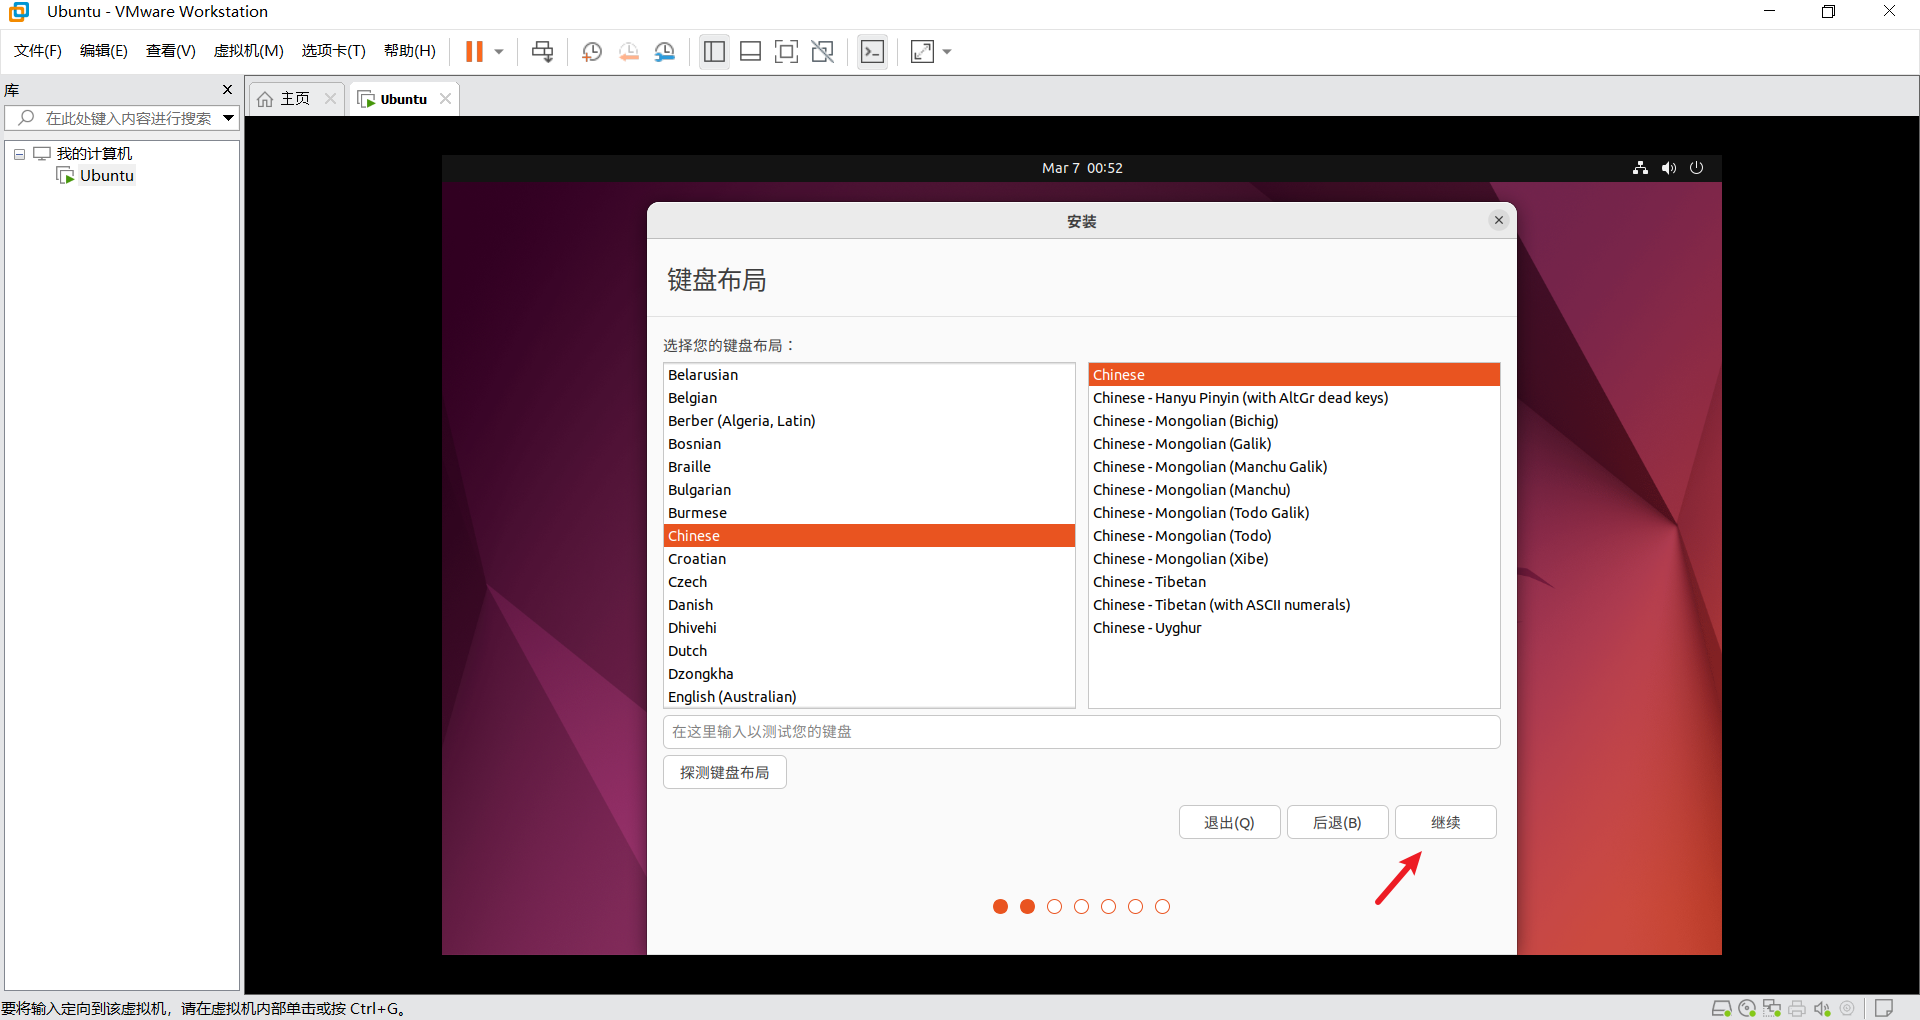Expand the library search dropdown
The width and height of the screenshot is (1920, 1020).
coord(228,118)
